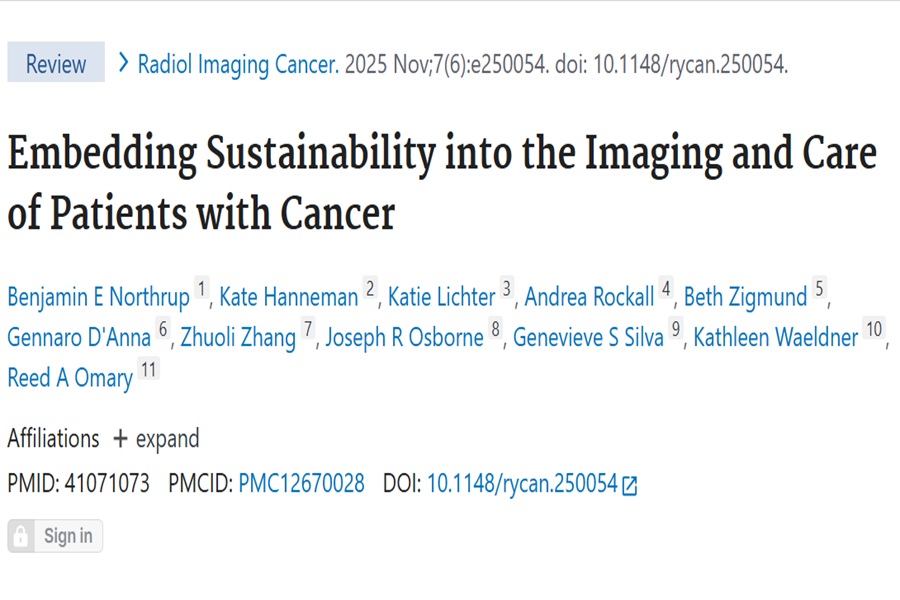Expand the Affiliations section

tap(156, 439)
